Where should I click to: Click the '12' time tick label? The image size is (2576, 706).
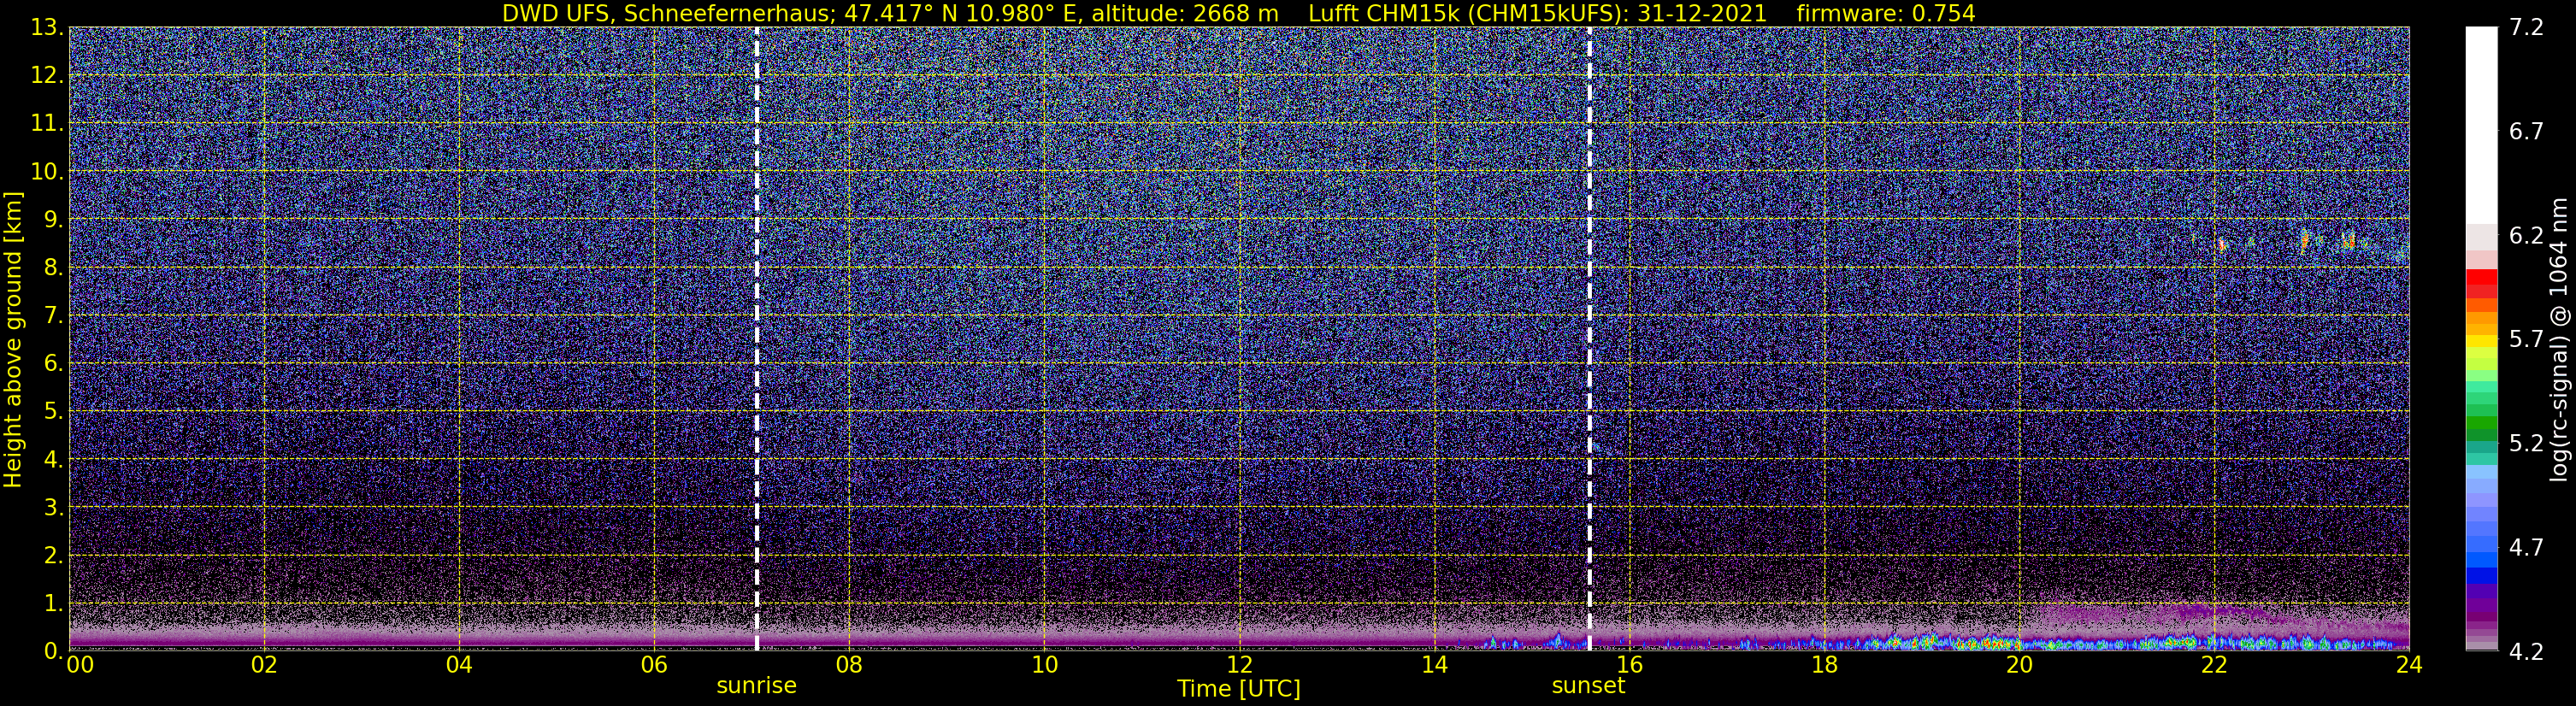[1239, 665]
